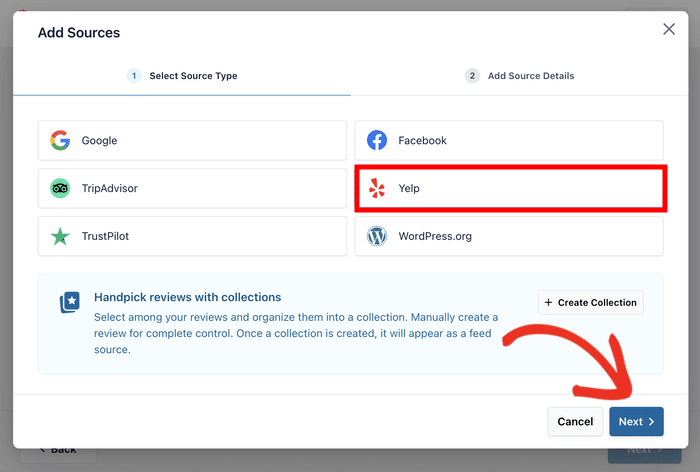
Task: Pick the TripAdvisor source label
Action: [110, 189]
